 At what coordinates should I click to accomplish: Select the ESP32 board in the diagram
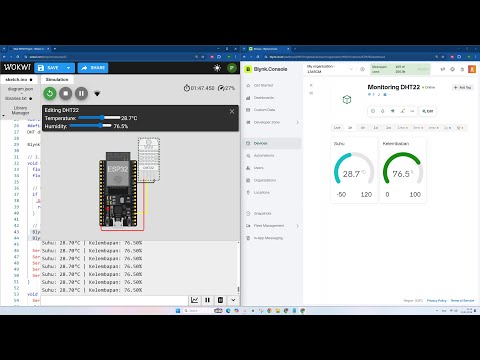tap(118, 189)
